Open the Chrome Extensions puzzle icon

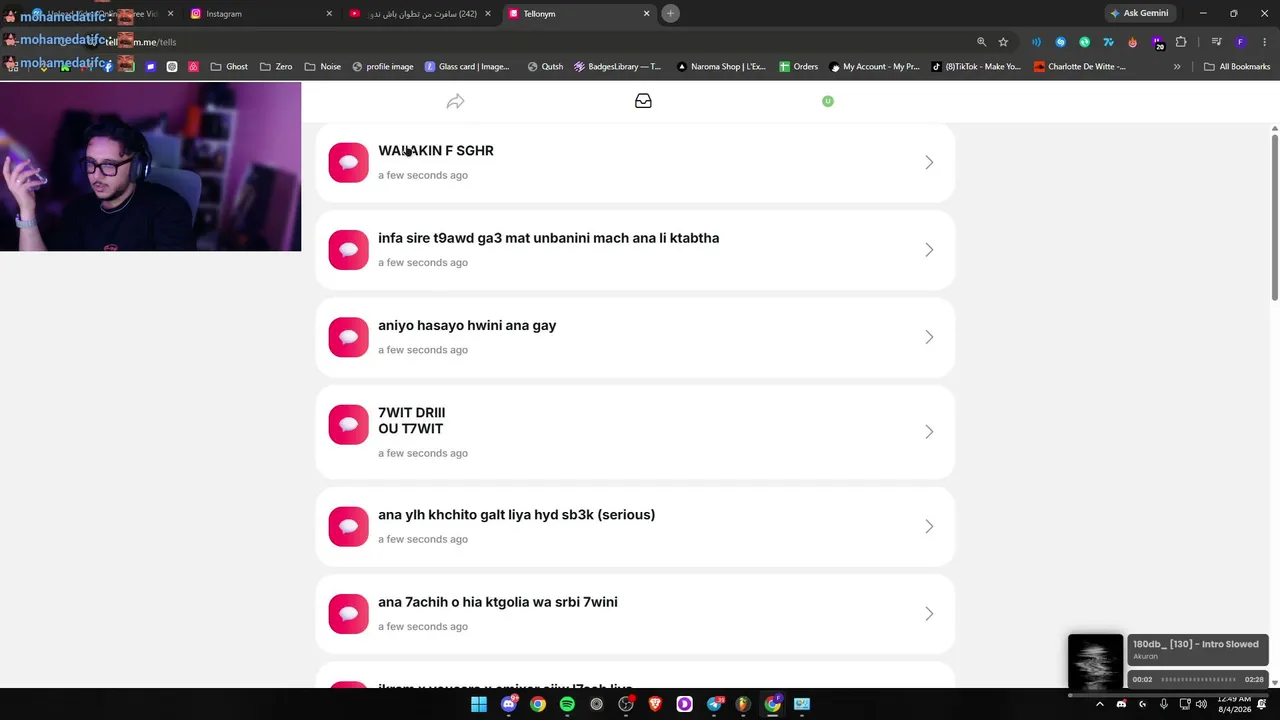pyautogui.click(x=1181, y=42)
